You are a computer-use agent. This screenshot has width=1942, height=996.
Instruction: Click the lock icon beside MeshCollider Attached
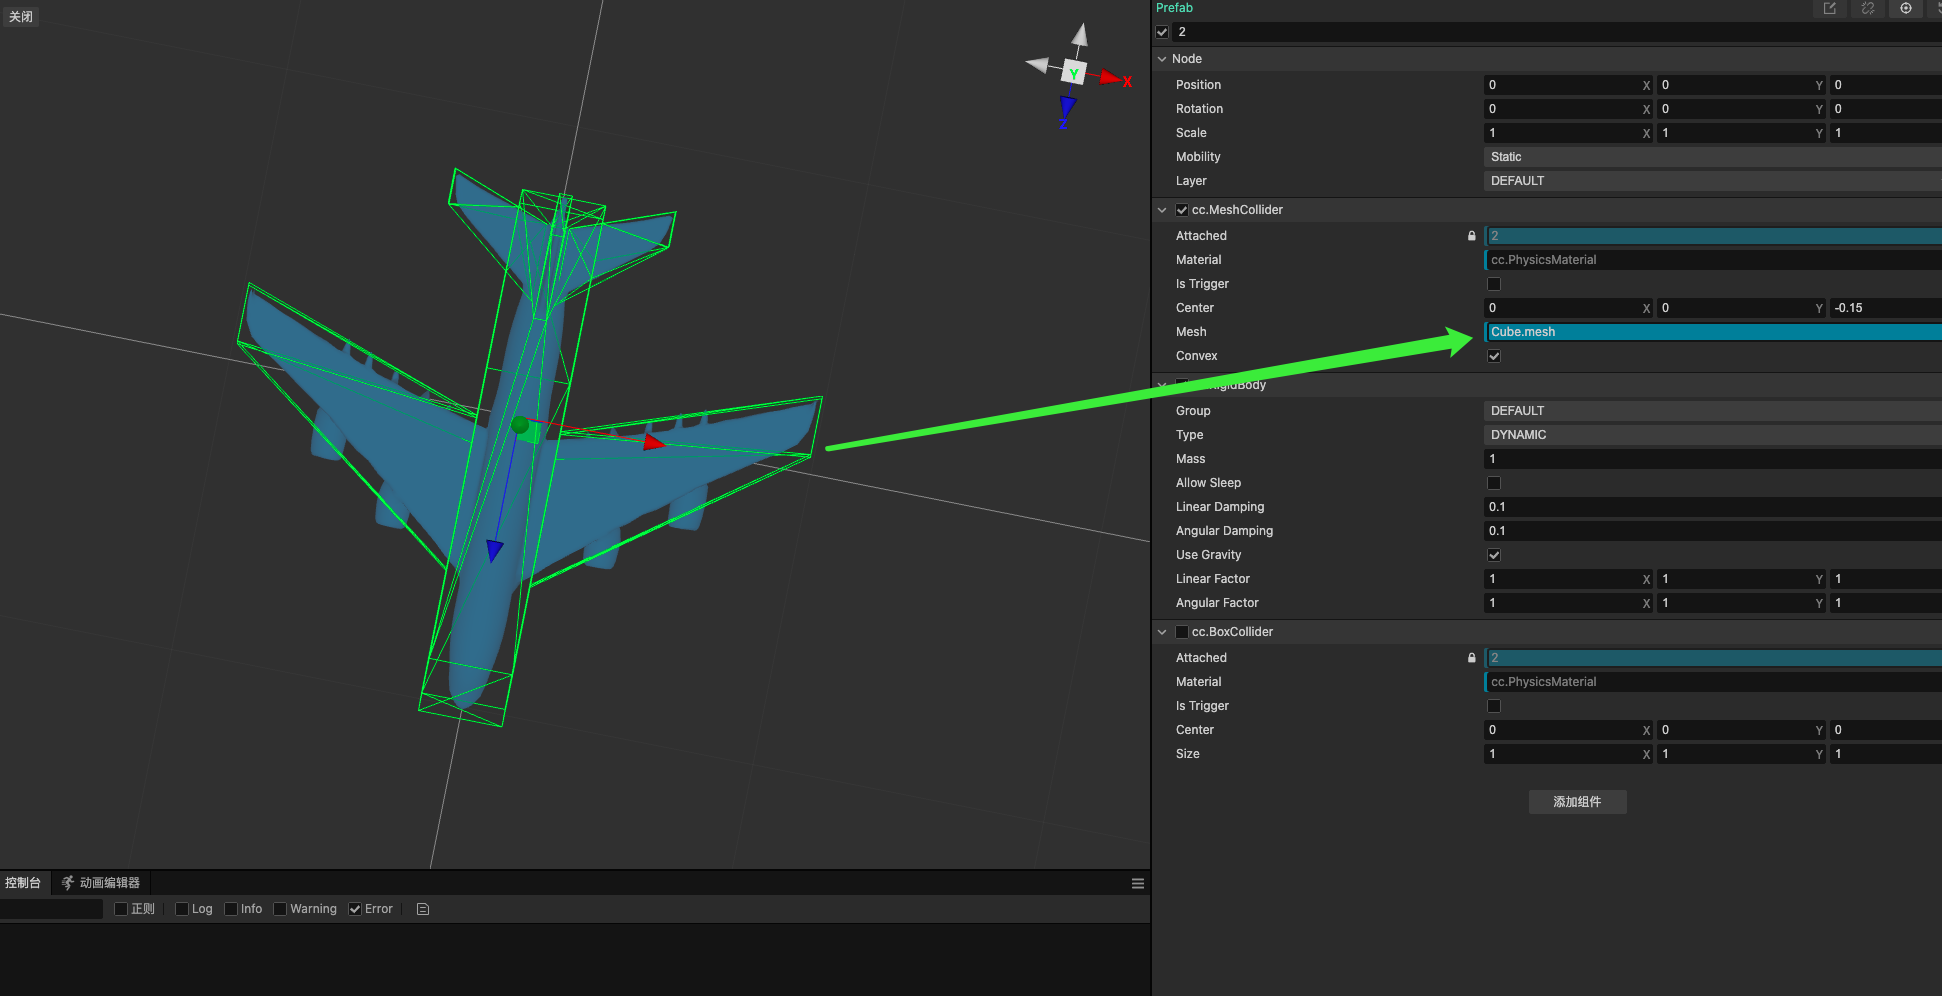point(1471,235)
